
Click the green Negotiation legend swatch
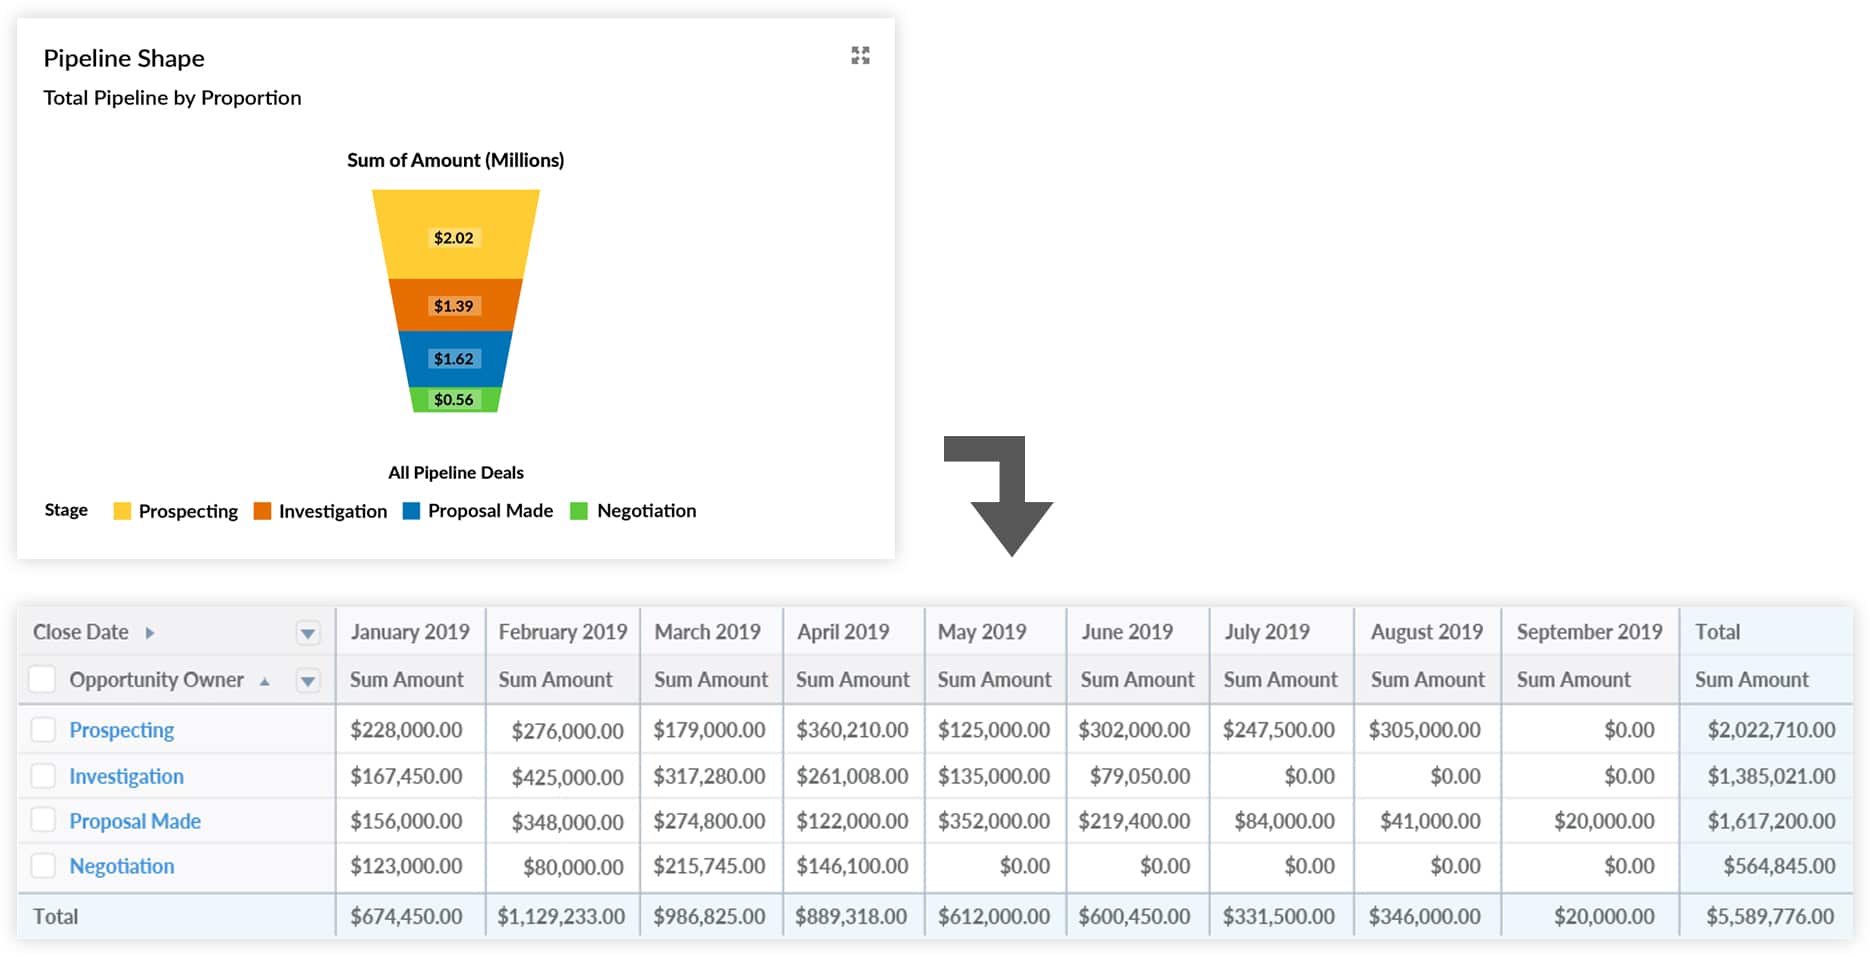[578, 511]
